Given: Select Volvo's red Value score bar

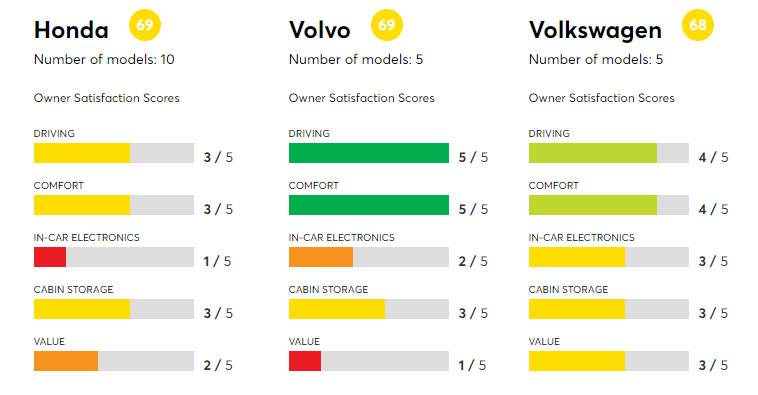Looking at the screenshot, I should point(305,361).
